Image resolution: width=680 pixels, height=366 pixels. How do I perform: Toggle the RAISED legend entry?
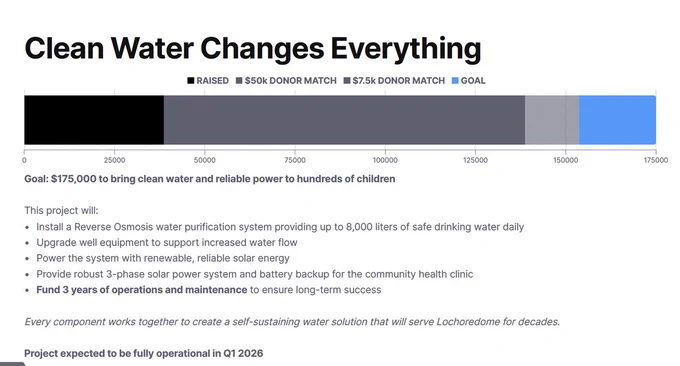pos(208,81)
